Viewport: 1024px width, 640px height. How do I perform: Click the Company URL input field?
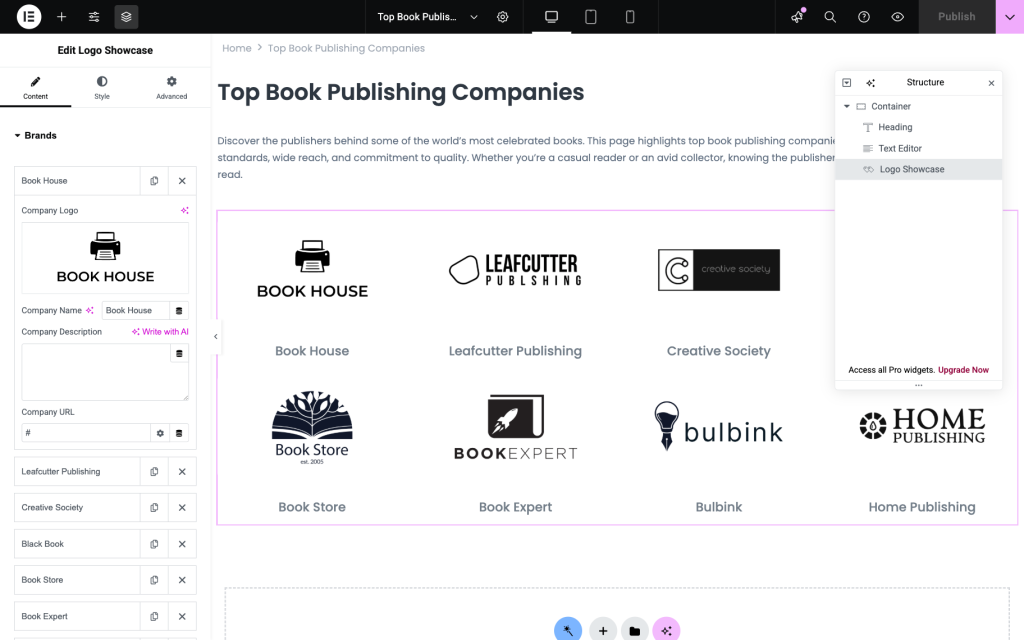pyautogui.click(x=86, y=433)
